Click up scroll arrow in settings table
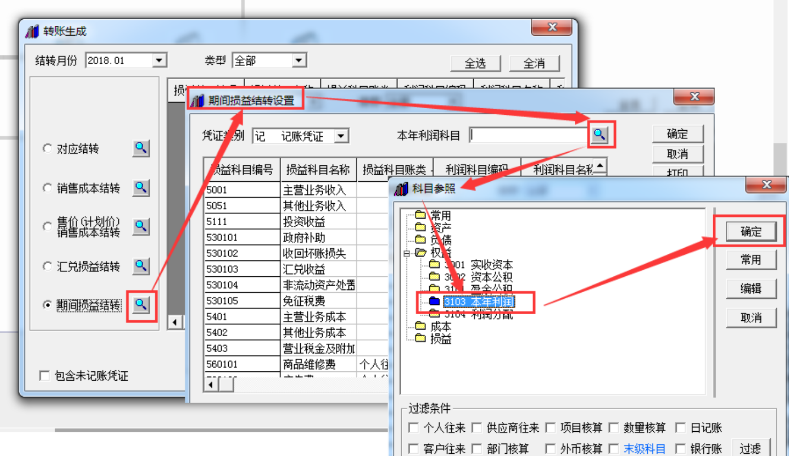This screenshot has height=456, width=789. tap(600, 165)
